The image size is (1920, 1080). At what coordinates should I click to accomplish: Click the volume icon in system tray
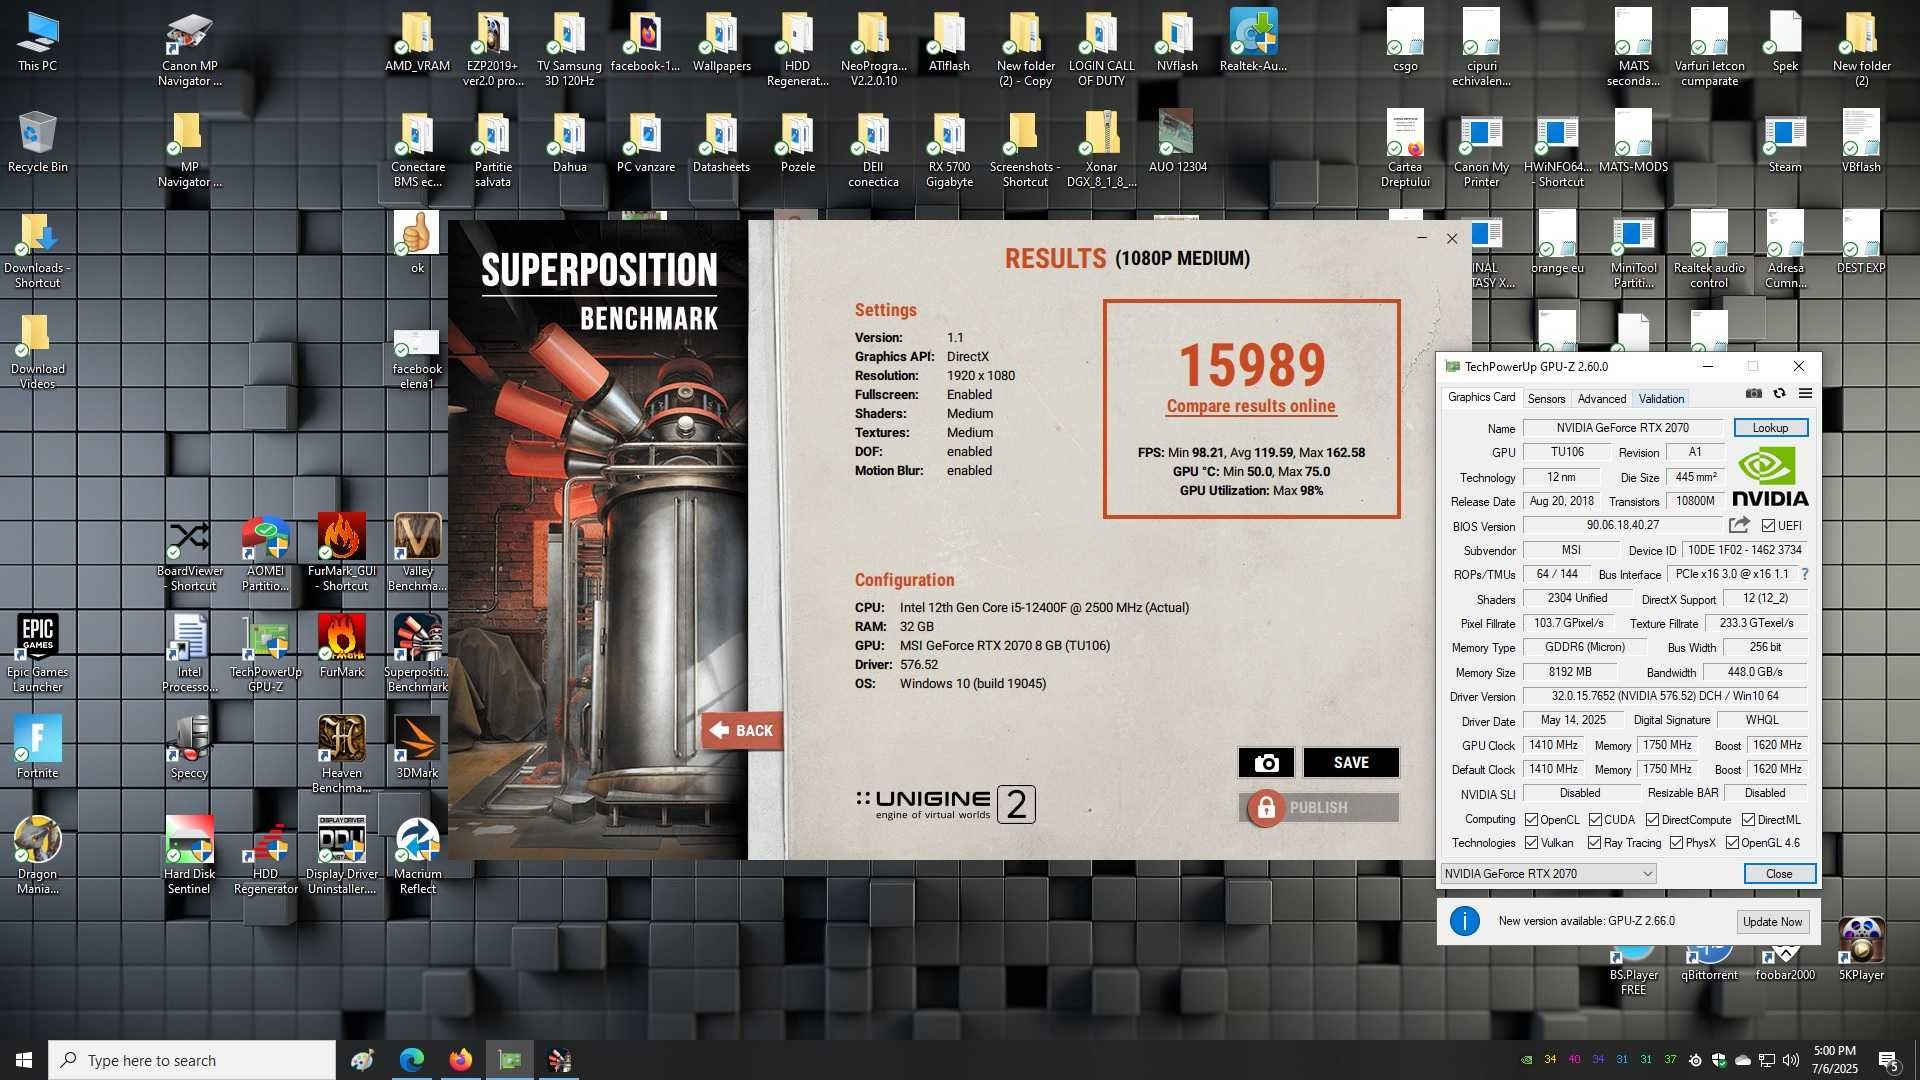1790,1060
